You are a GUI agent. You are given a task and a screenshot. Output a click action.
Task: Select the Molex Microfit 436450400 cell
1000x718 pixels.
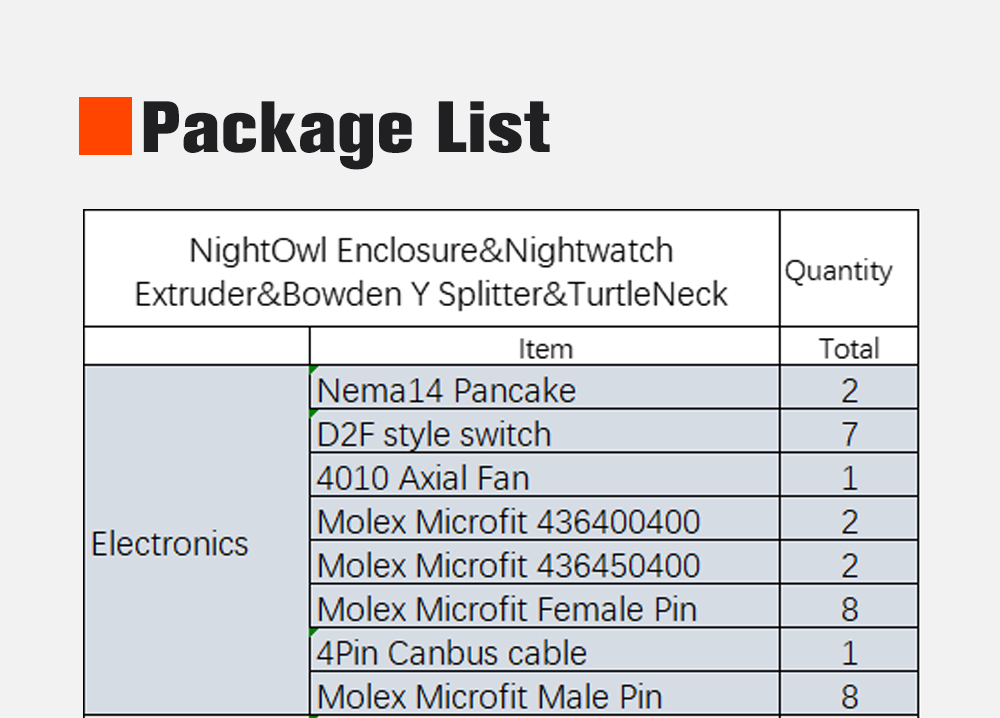(x=508, y=566)
